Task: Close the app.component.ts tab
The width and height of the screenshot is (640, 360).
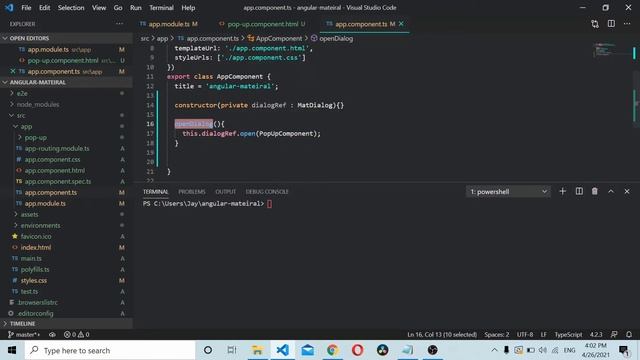Action: [x=401, y=24]
